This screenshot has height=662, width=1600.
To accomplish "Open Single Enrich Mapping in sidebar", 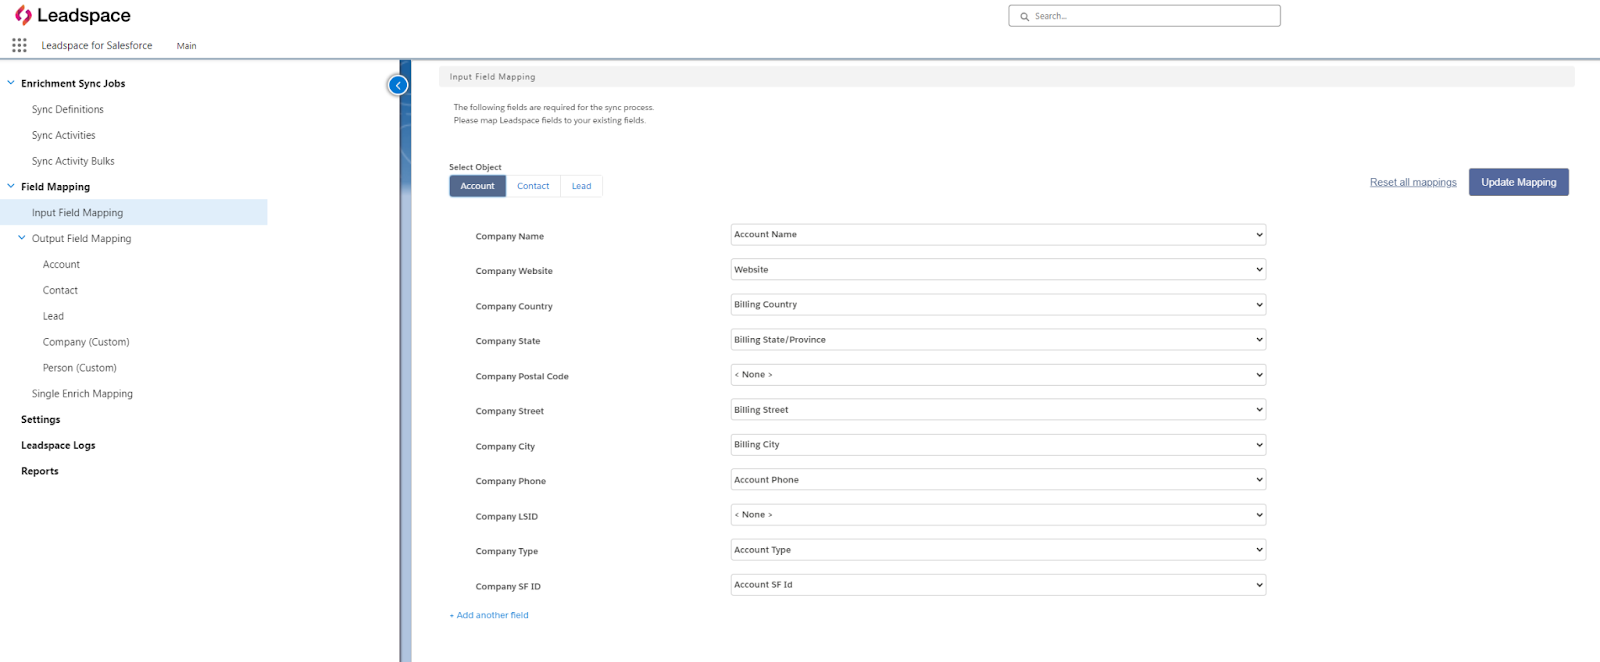I will pyautogui.click(x=82, y=394).
